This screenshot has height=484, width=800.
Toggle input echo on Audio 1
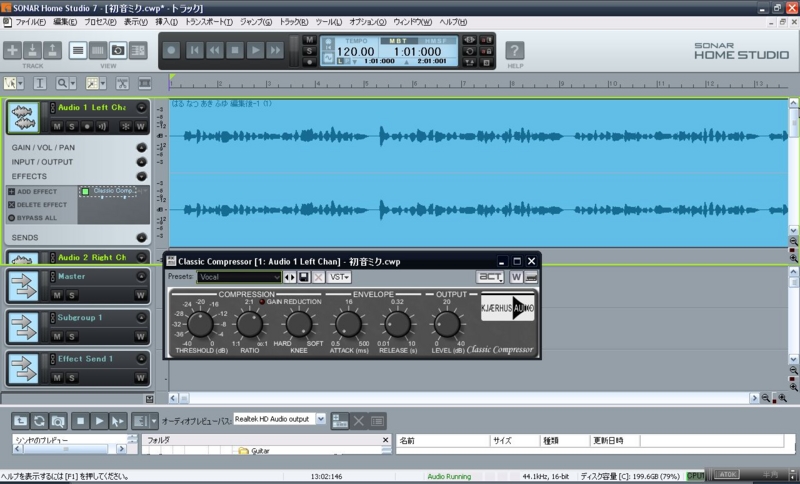click(x=102, y=126)
